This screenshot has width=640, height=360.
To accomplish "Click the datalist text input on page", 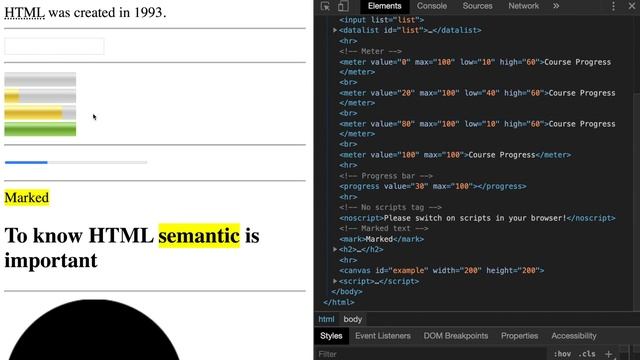I will pos(54,46).
